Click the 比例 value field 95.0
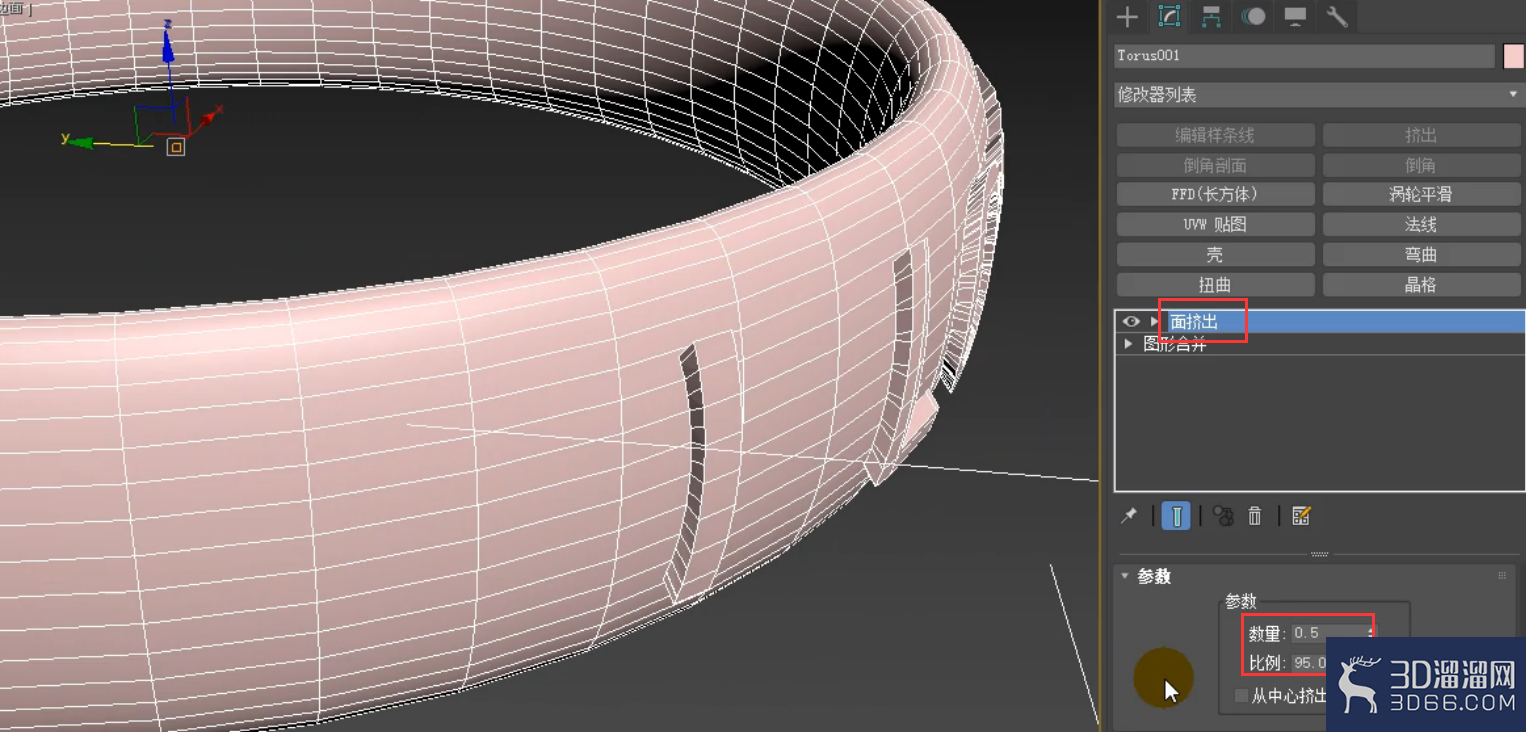Screen dimensions: 1526x732 (1310, 663)
